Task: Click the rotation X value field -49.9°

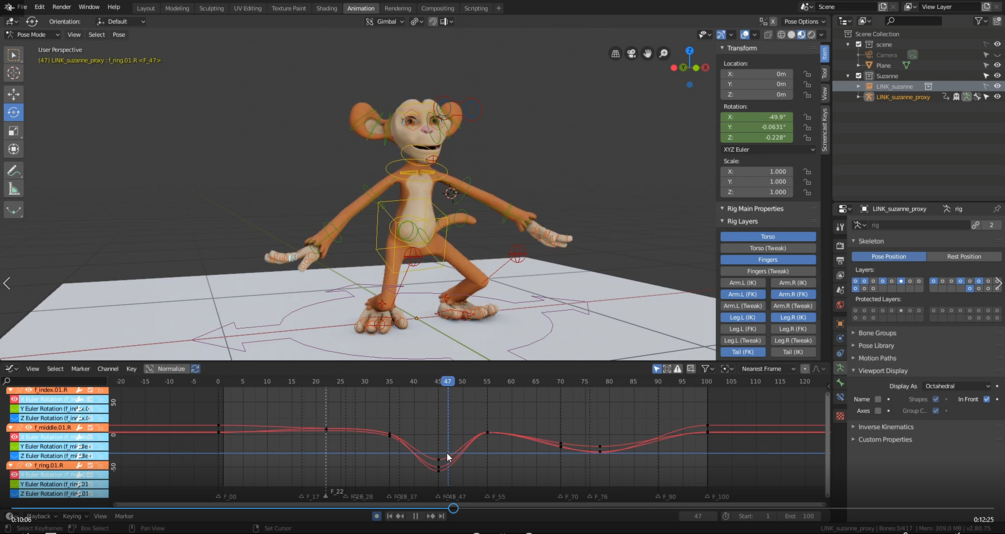Action: pos(756,117)
